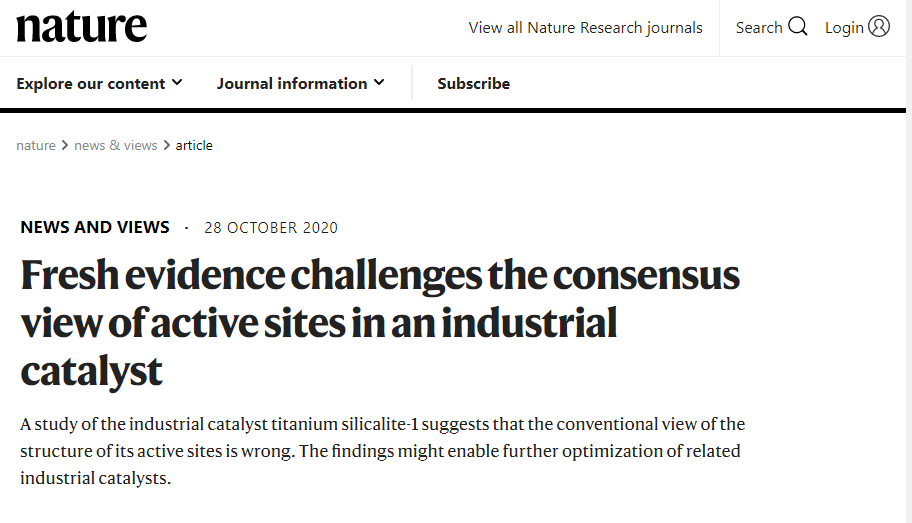Click the article breadcrumb item
This screenshot has width=912, height=523.
coord(194,145)
